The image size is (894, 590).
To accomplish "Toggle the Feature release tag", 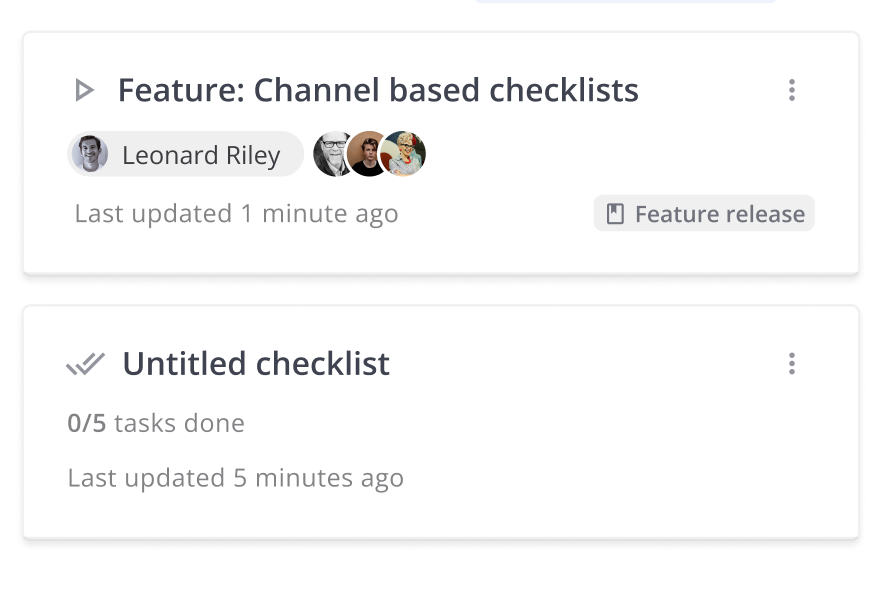I will coord(703,212).
